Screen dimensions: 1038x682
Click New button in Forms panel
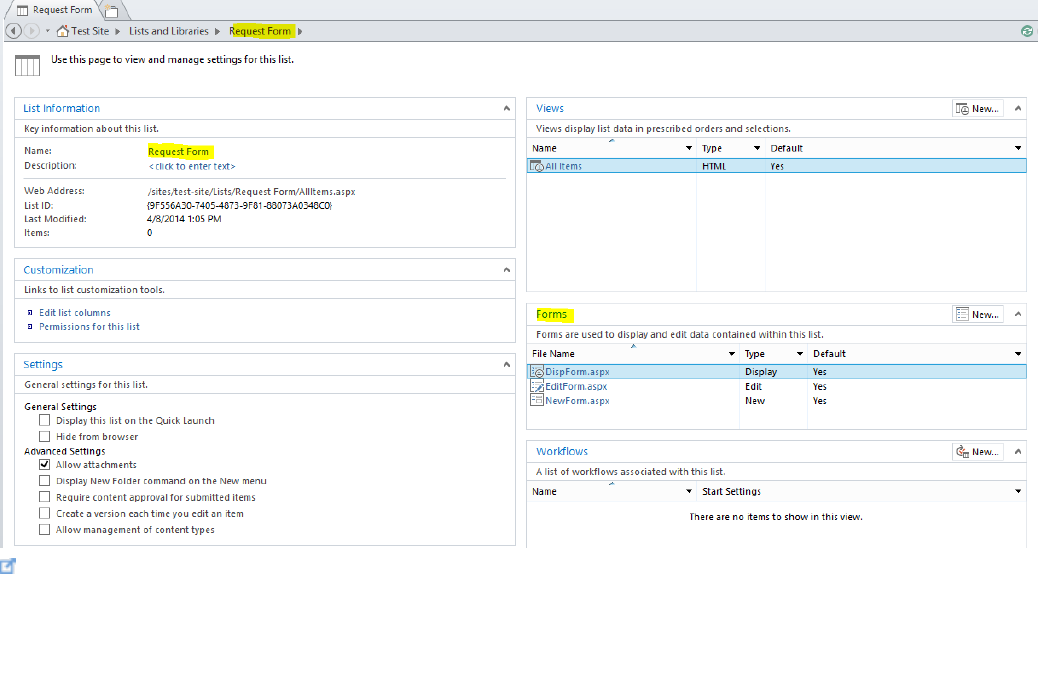(978, 315)
